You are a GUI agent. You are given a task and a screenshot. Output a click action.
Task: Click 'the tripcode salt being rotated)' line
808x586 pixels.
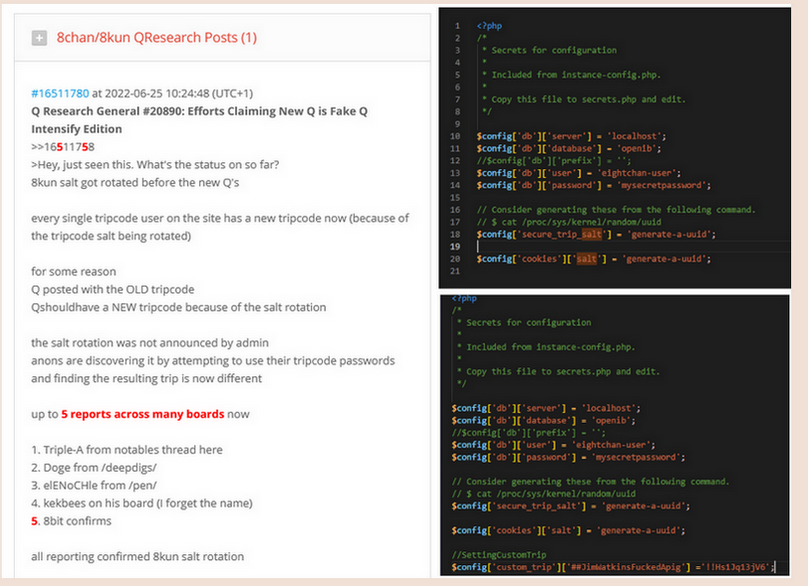point(111,236)
